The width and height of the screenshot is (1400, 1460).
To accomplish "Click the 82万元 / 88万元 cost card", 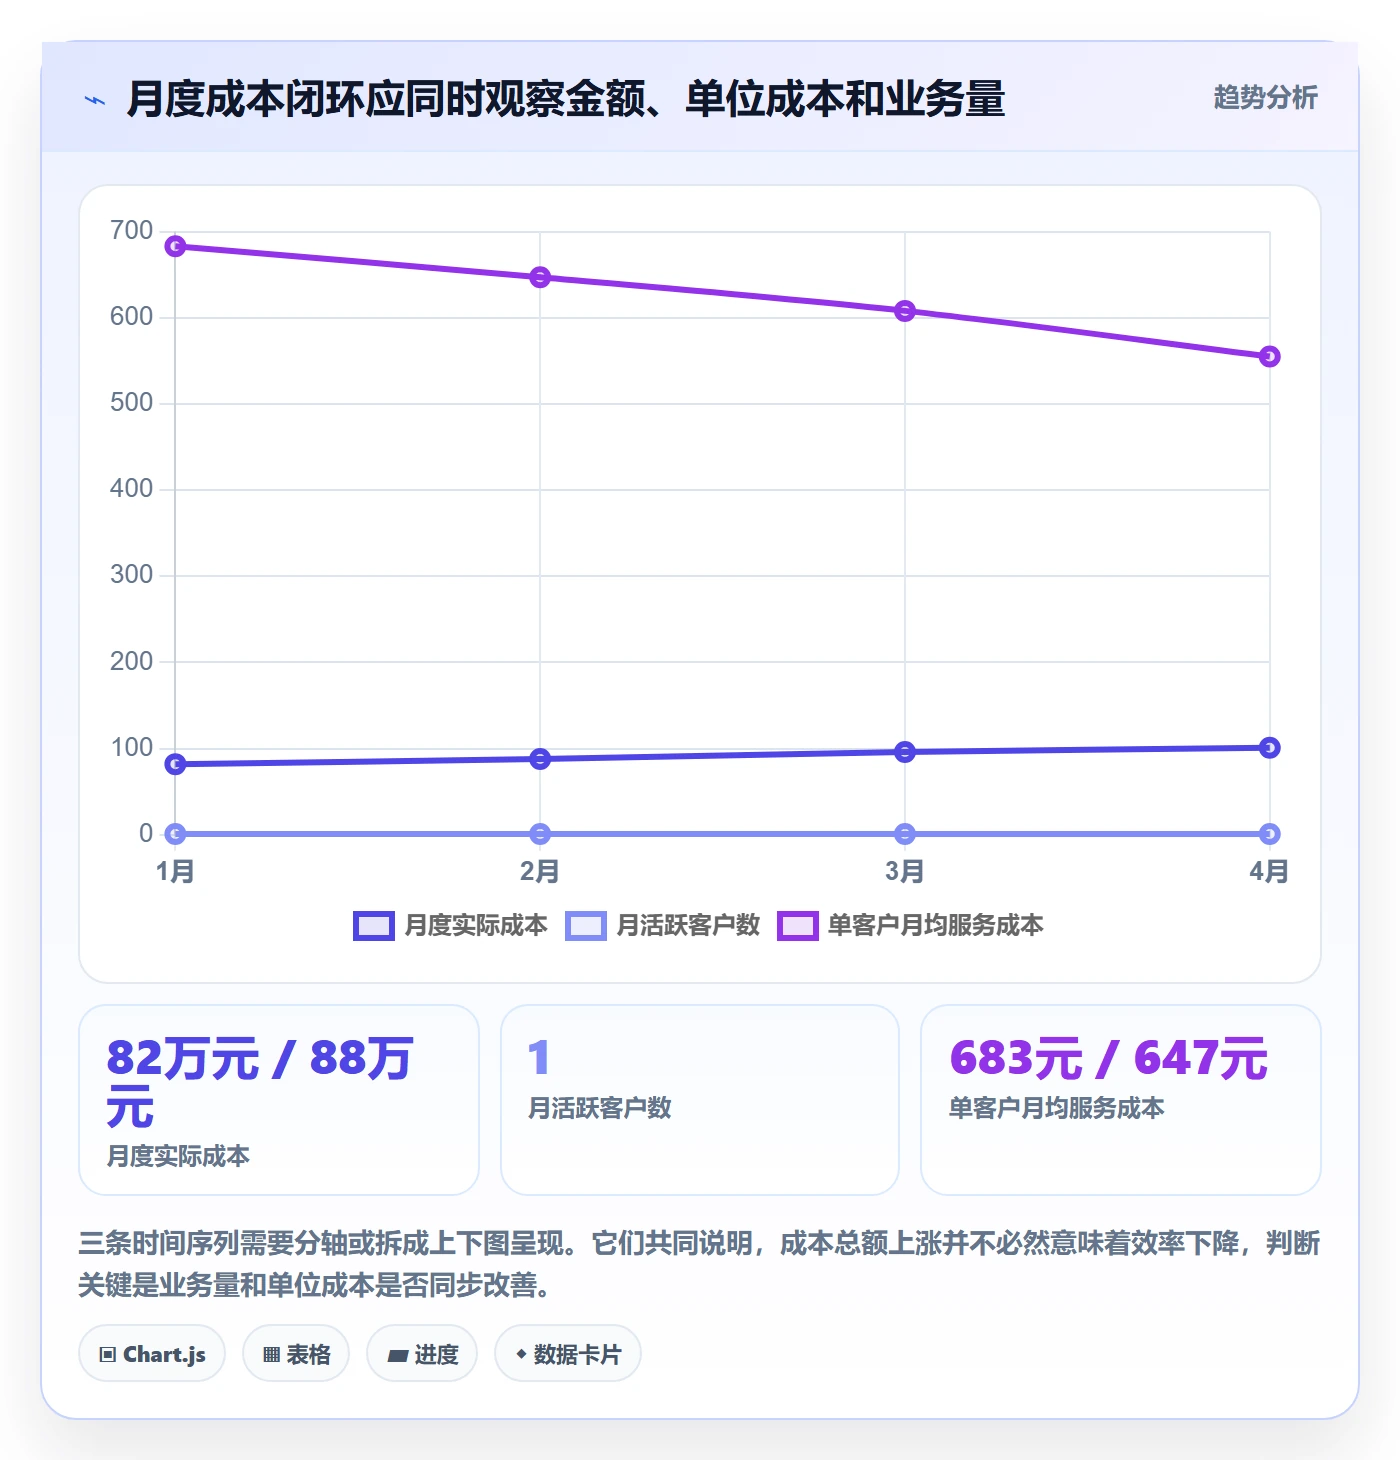I will (279, 1100).
